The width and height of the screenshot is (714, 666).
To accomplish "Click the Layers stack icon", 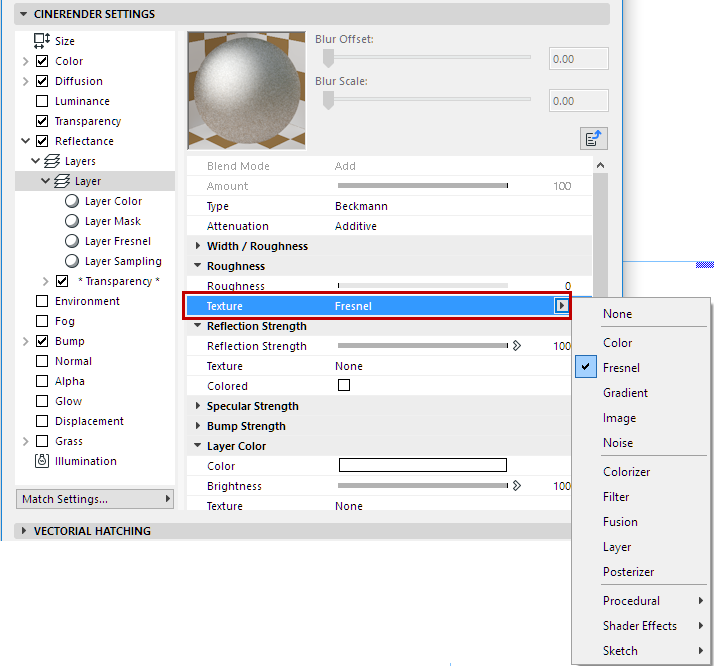I will coord(52,161).
